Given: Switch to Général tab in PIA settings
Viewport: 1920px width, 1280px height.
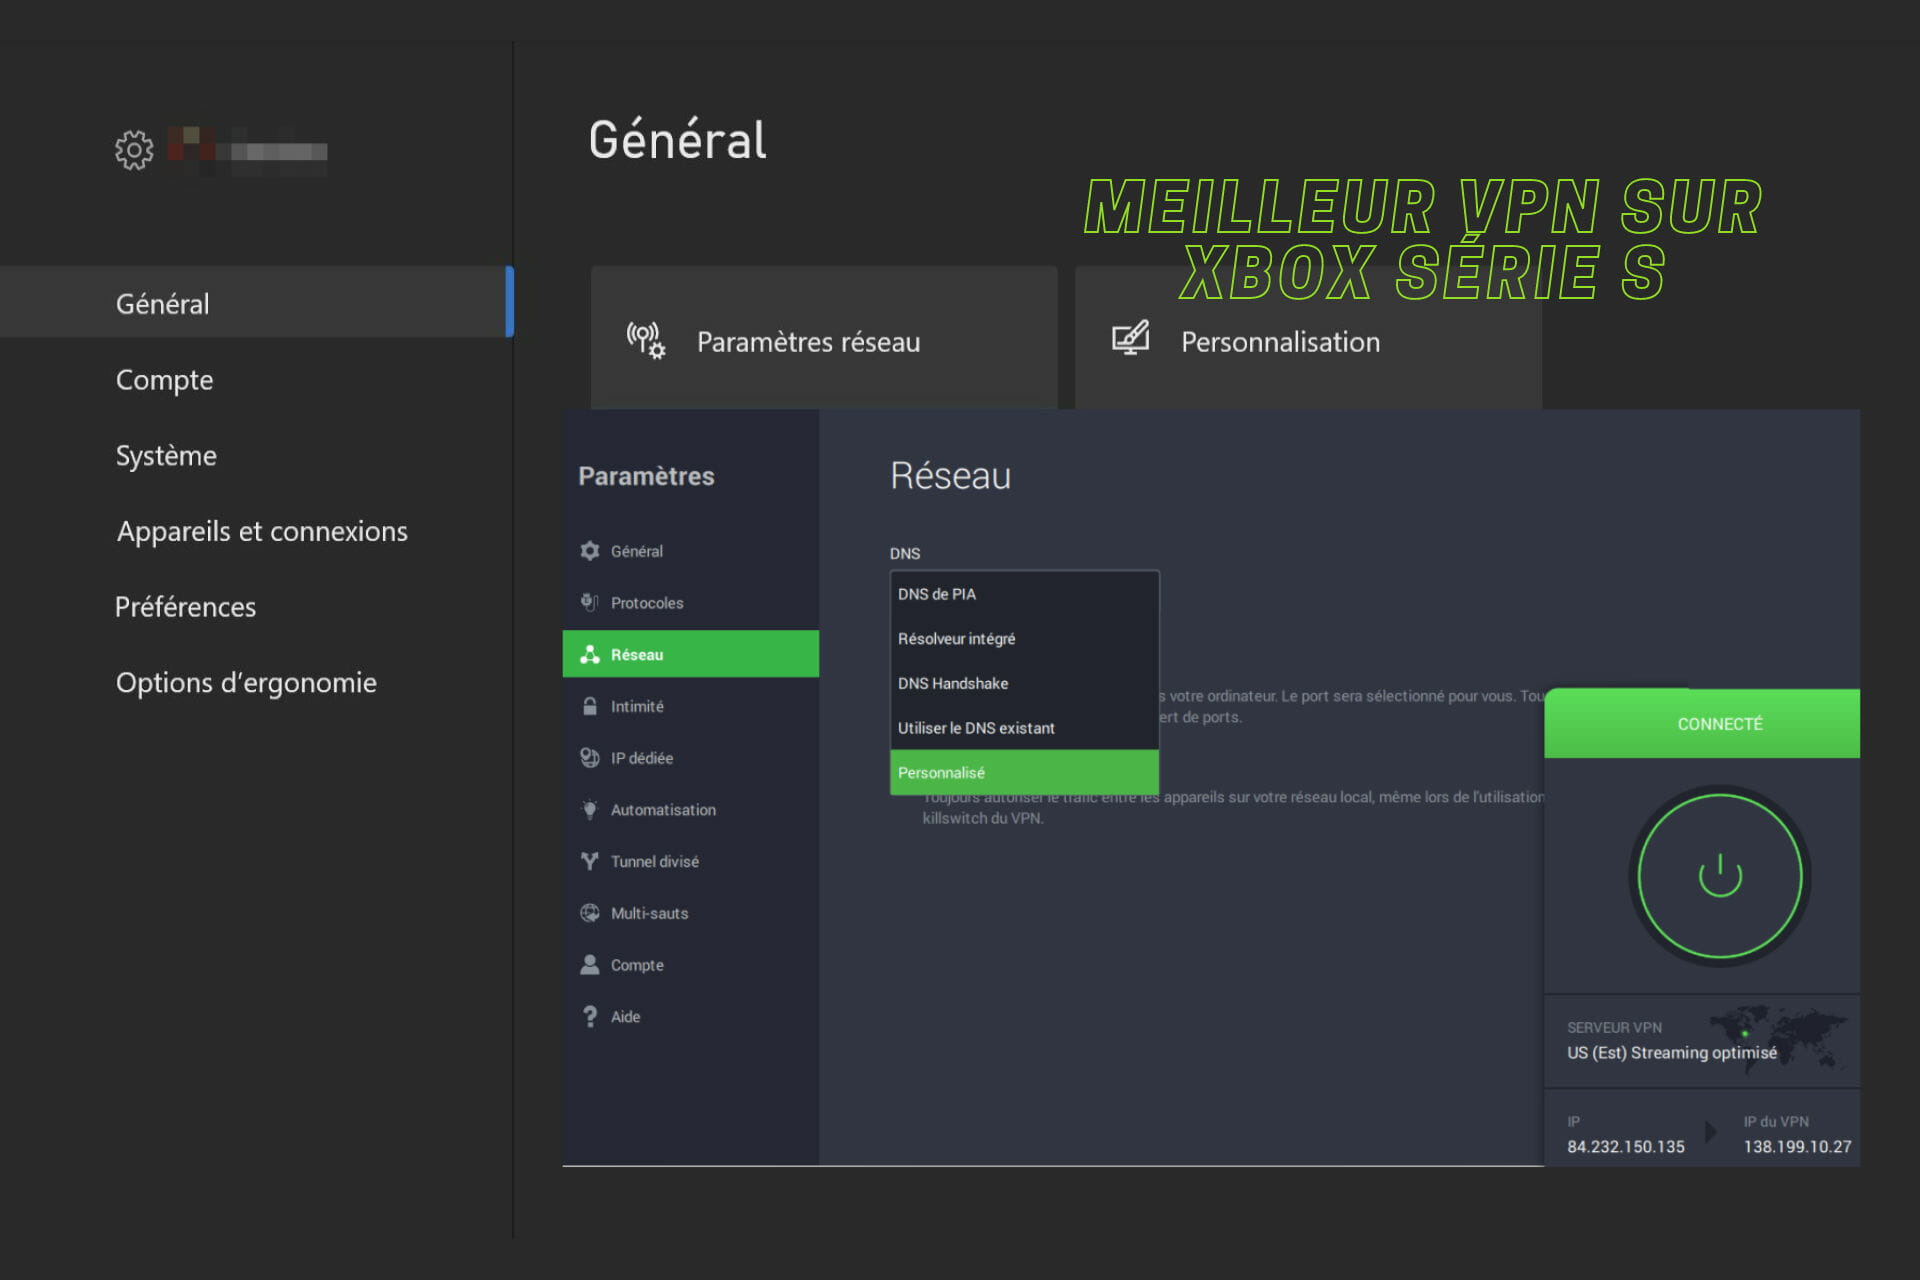Looking at the screenshot, I should pyautogui.click(x=691, y=551).
